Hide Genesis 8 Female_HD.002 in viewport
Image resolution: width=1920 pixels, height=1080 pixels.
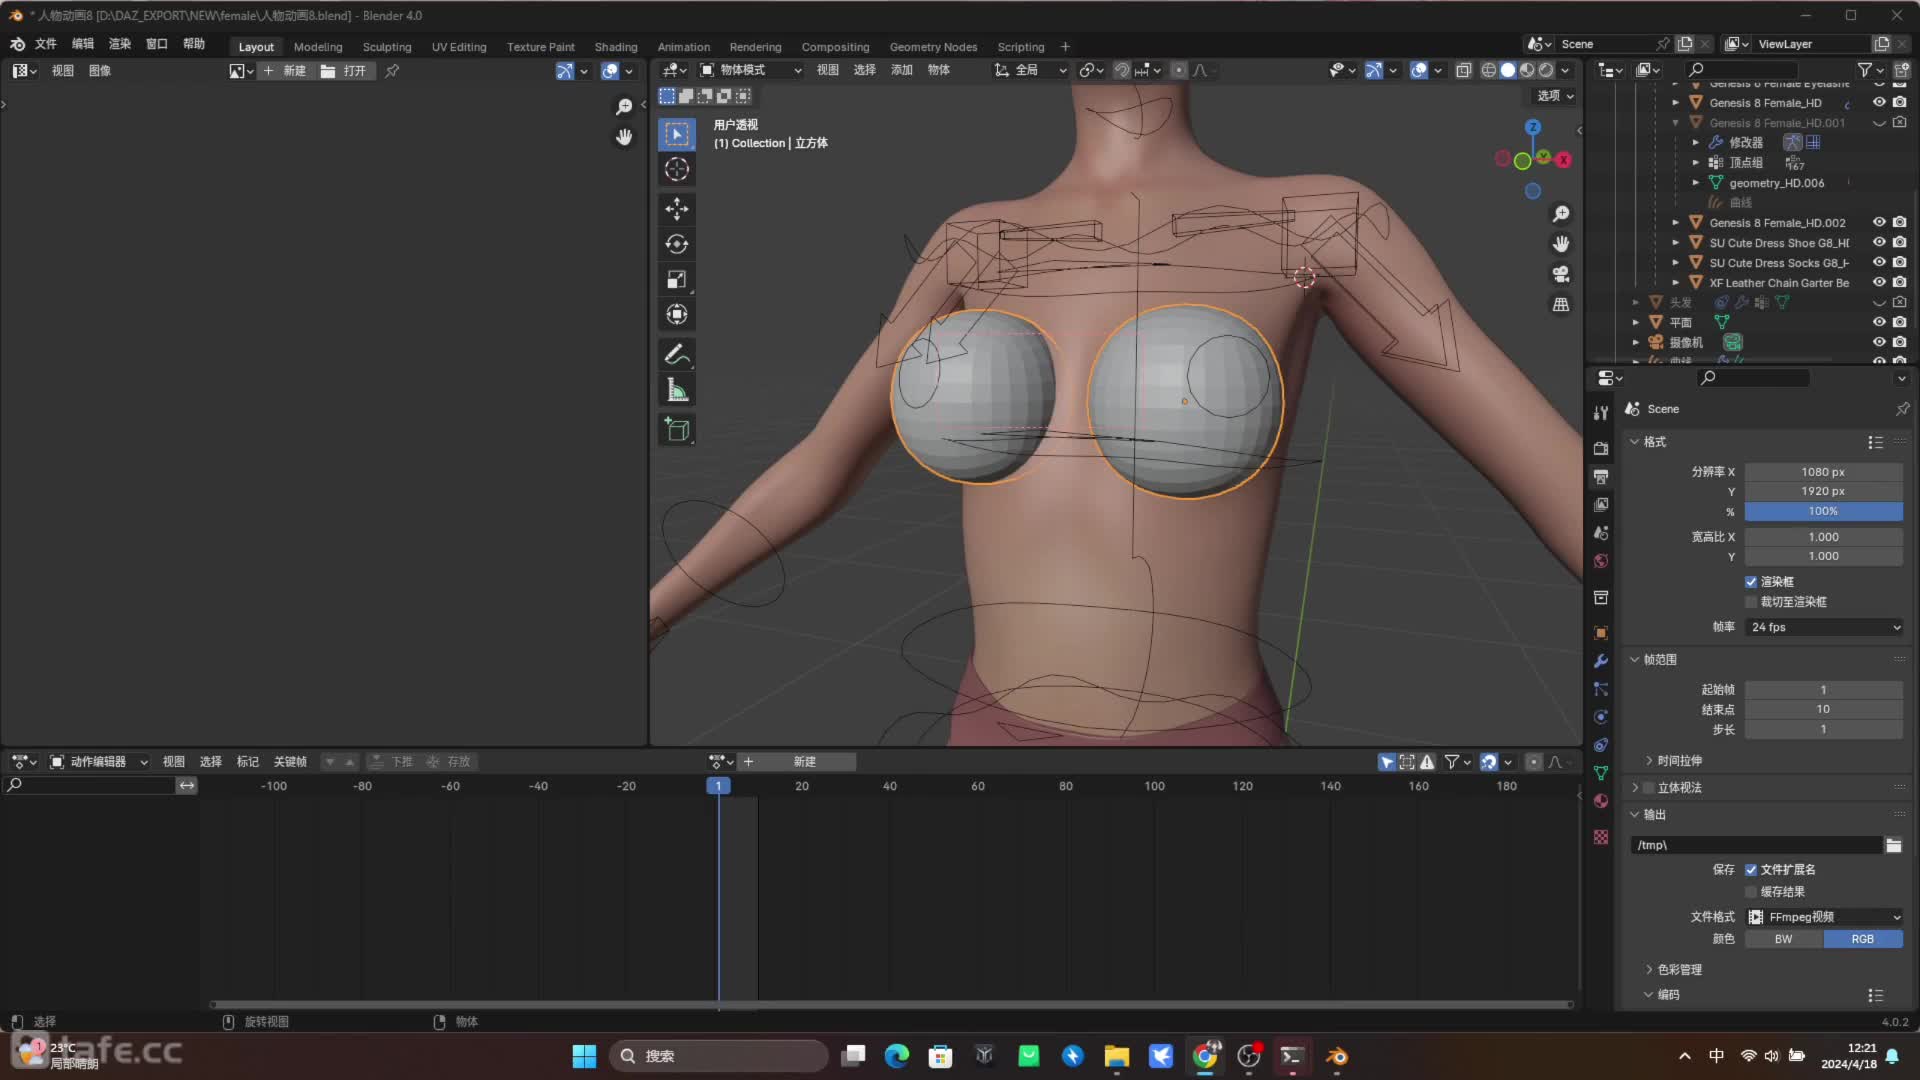[x=1879, y=222]
